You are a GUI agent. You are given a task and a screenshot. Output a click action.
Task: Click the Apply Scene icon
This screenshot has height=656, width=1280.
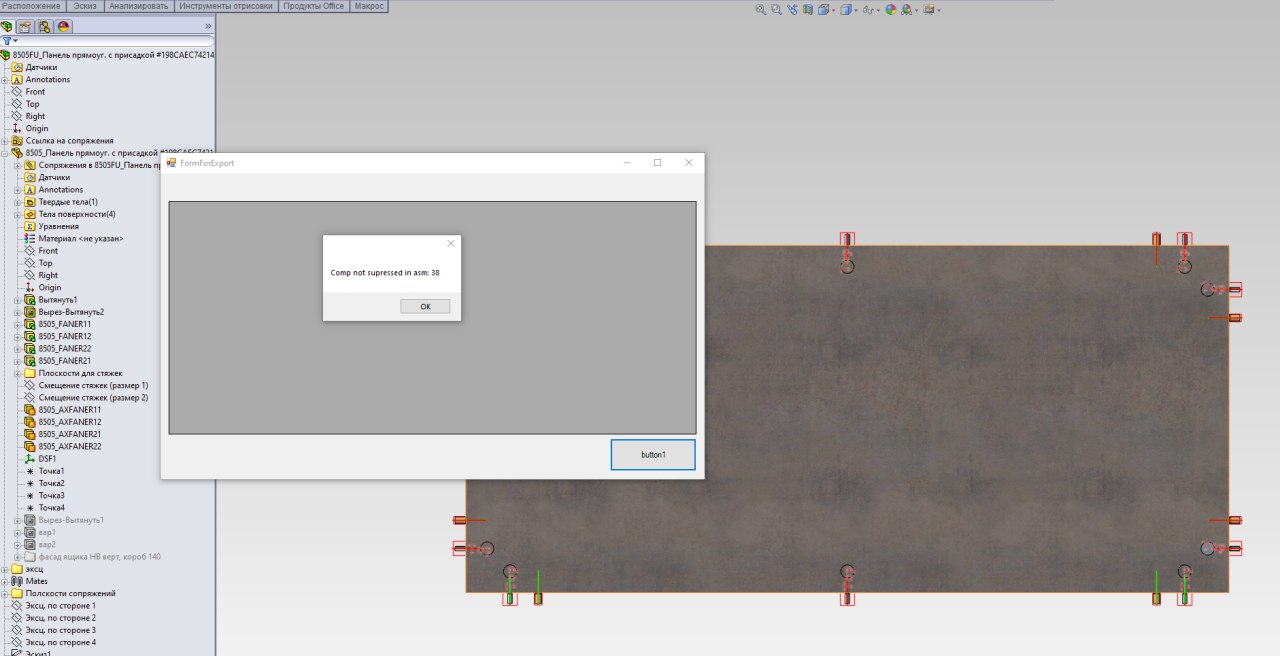tap(907, 9)
